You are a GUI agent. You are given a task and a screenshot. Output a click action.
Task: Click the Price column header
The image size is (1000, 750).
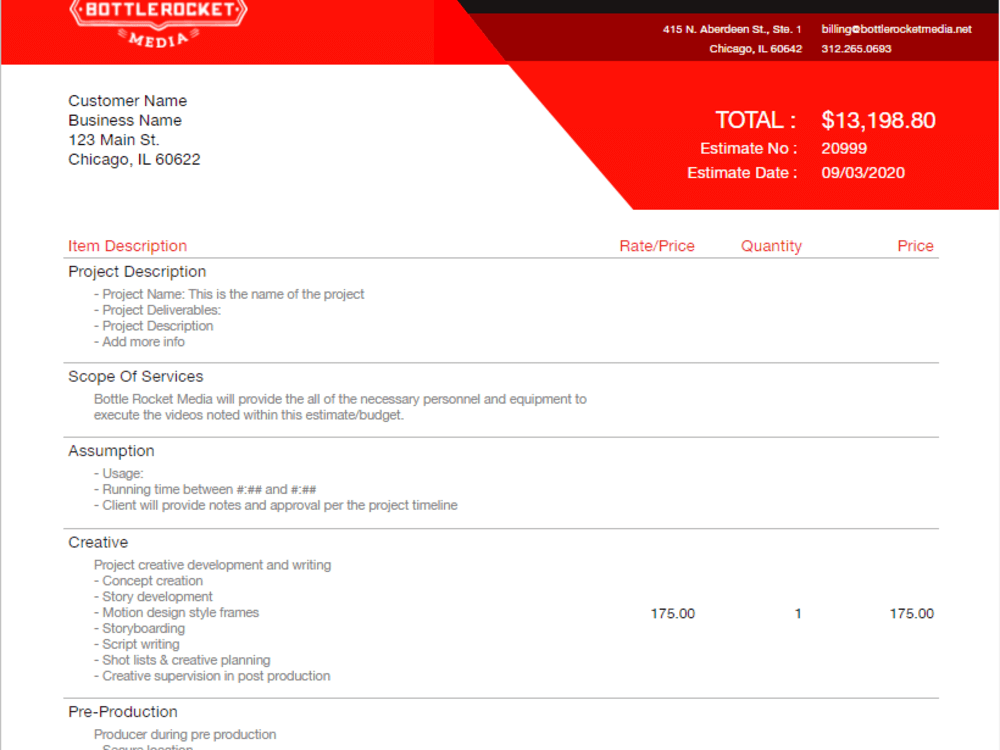915,246
